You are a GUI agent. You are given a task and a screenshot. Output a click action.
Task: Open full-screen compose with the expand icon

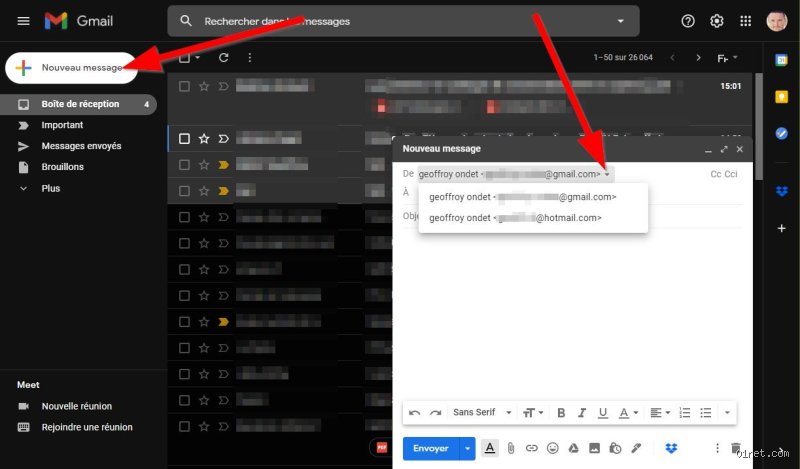[x=724, y=149]
